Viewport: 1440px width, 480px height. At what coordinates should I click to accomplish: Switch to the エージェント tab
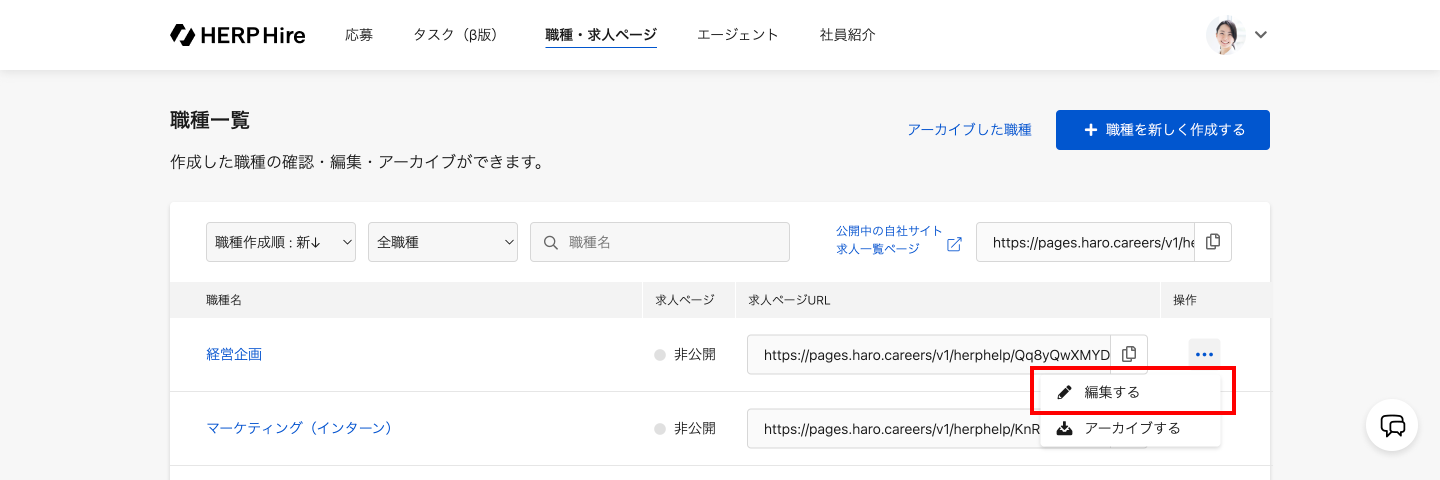tap(738, 35)
